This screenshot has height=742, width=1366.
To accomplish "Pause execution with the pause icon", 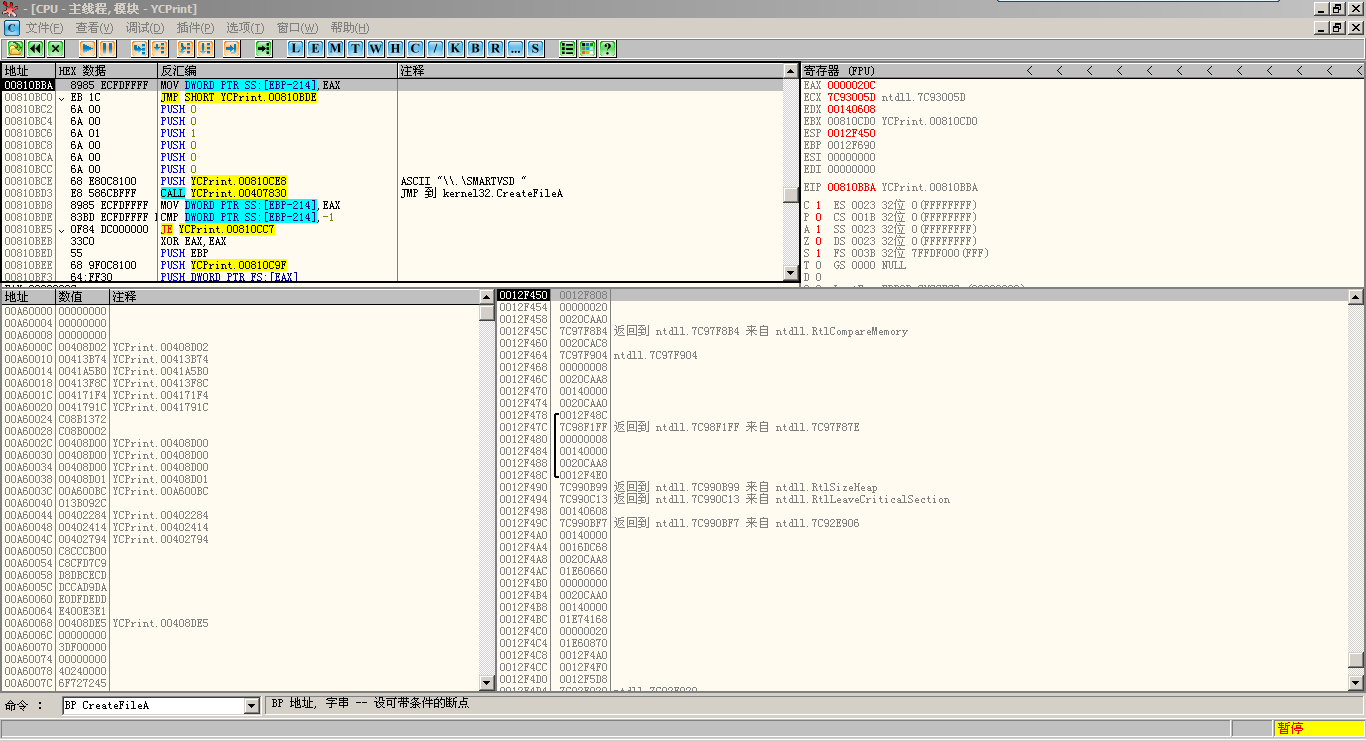I will pos(107,48).
